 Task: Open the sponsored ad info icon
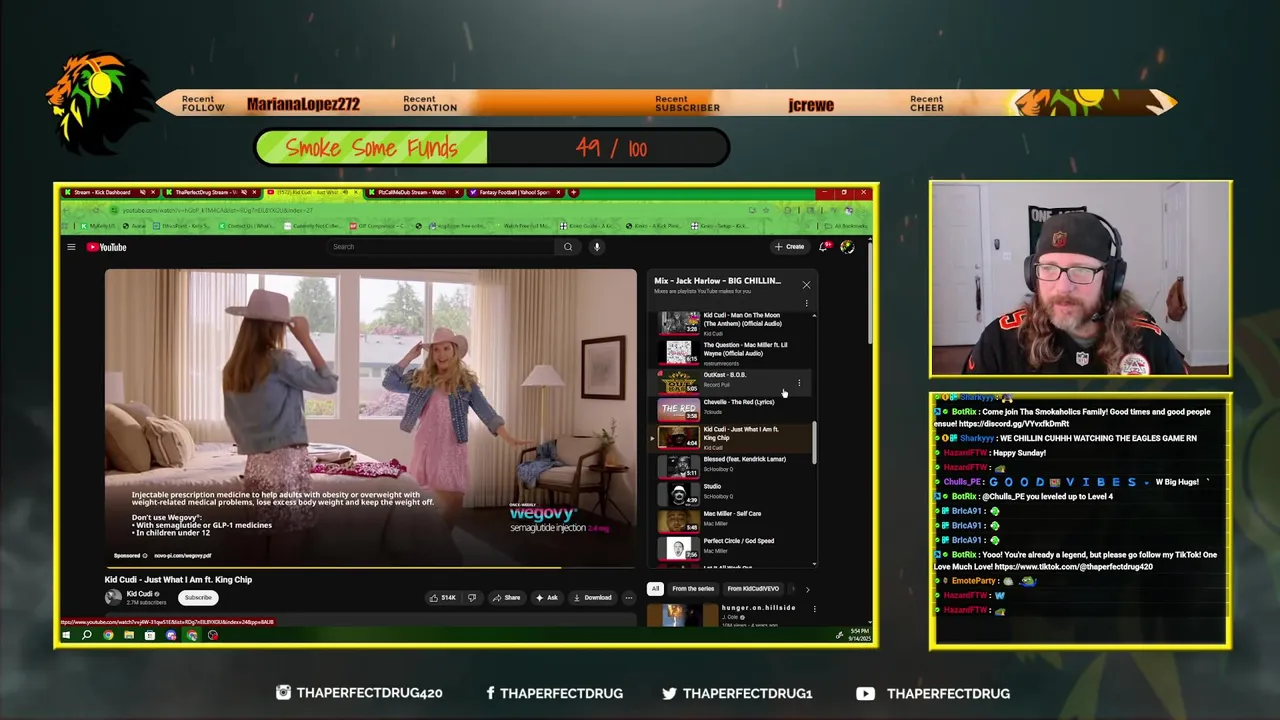pyautogui.click(x=145, y=556)
